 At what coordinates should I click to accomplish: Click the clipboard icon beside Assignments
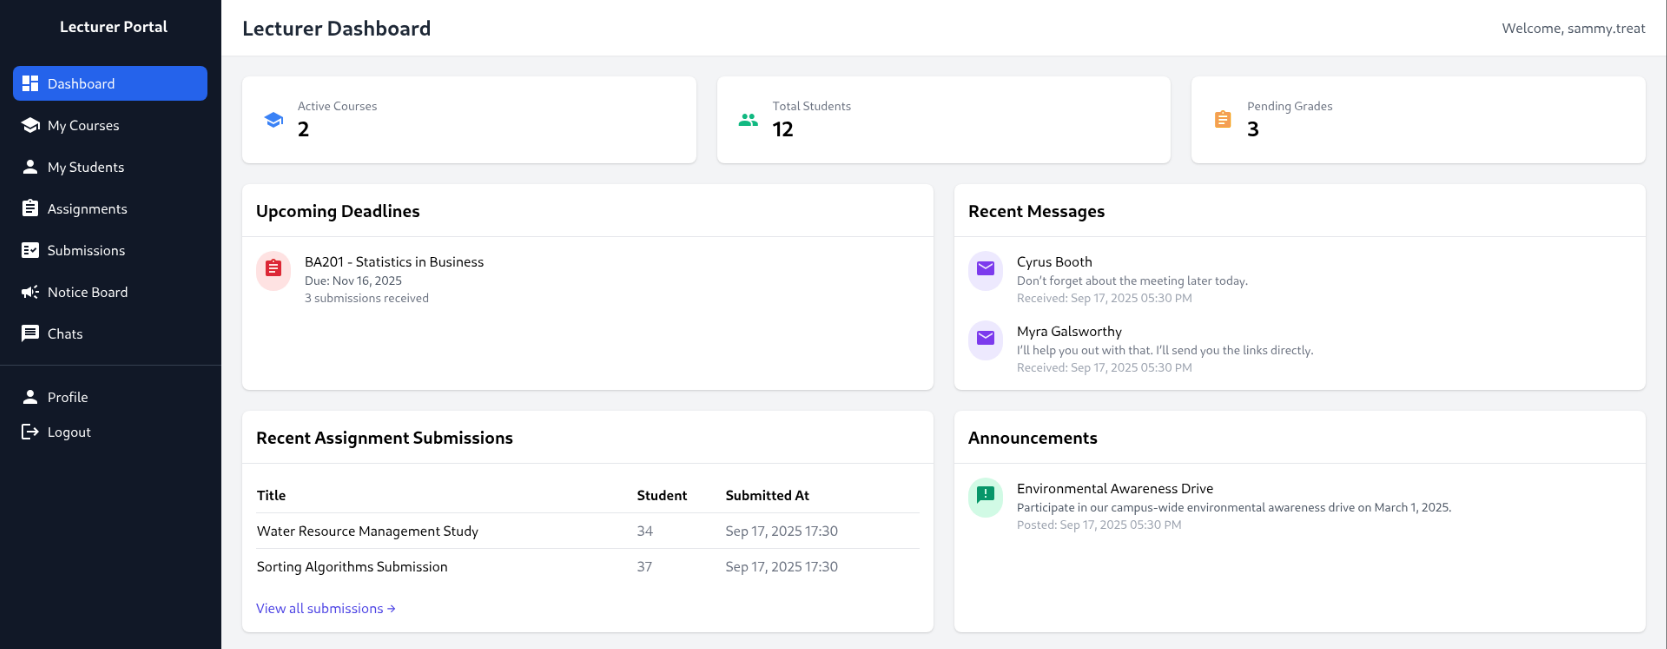pos(30,209)
